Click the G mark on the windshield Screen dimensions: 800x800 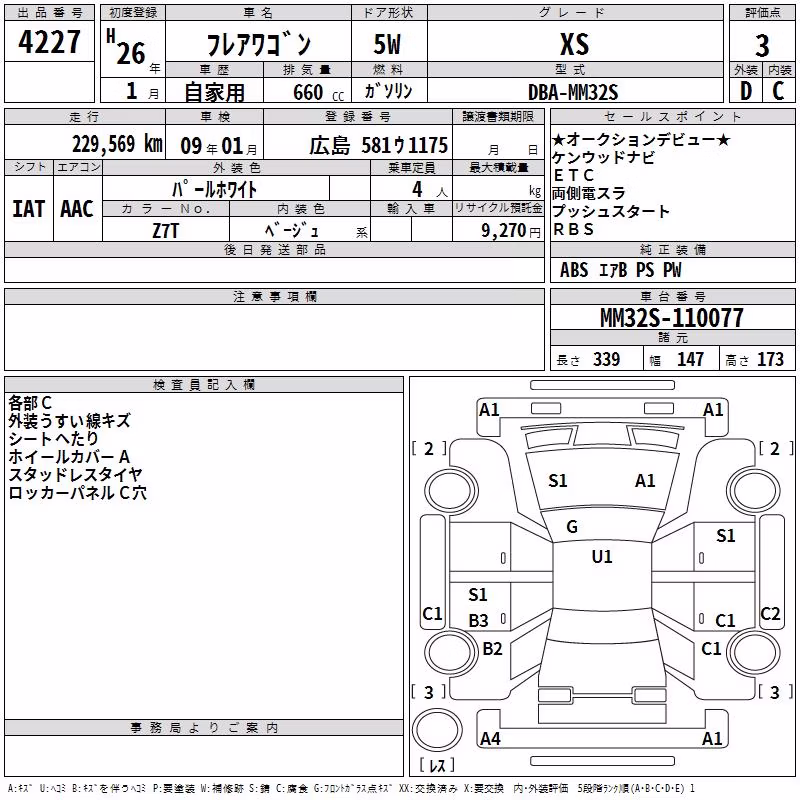point(572,527)
